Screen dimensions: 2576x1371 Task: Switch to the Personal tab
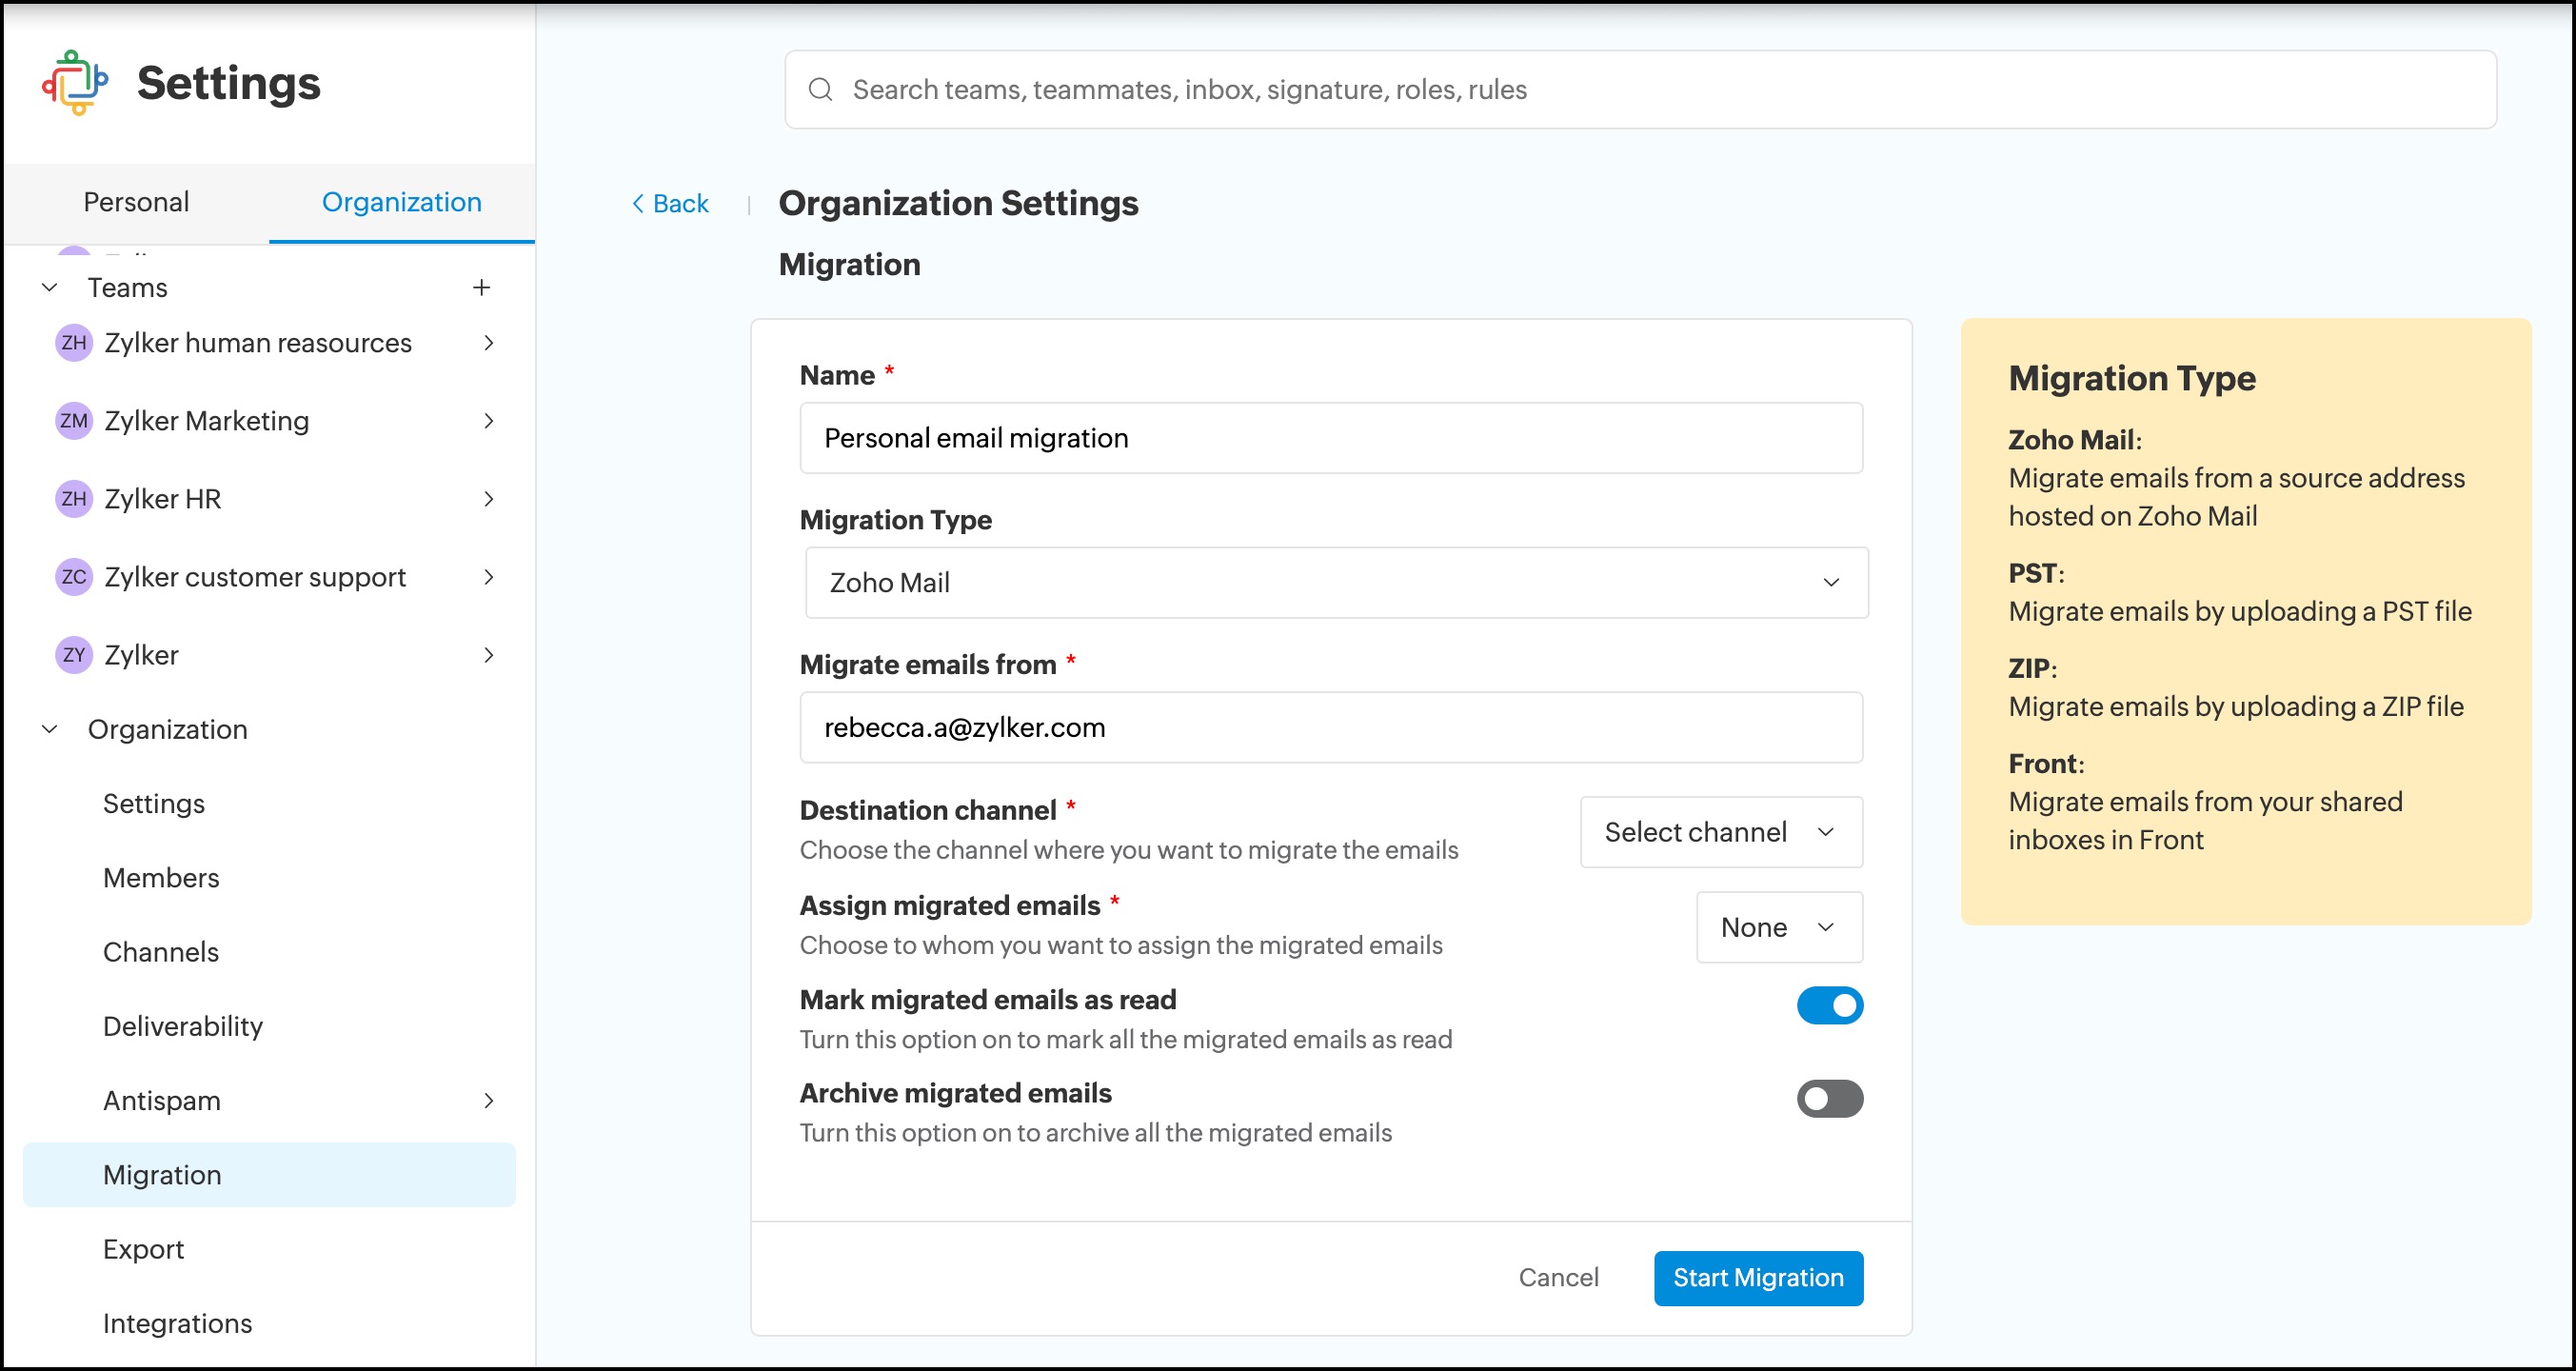[136, 202]
